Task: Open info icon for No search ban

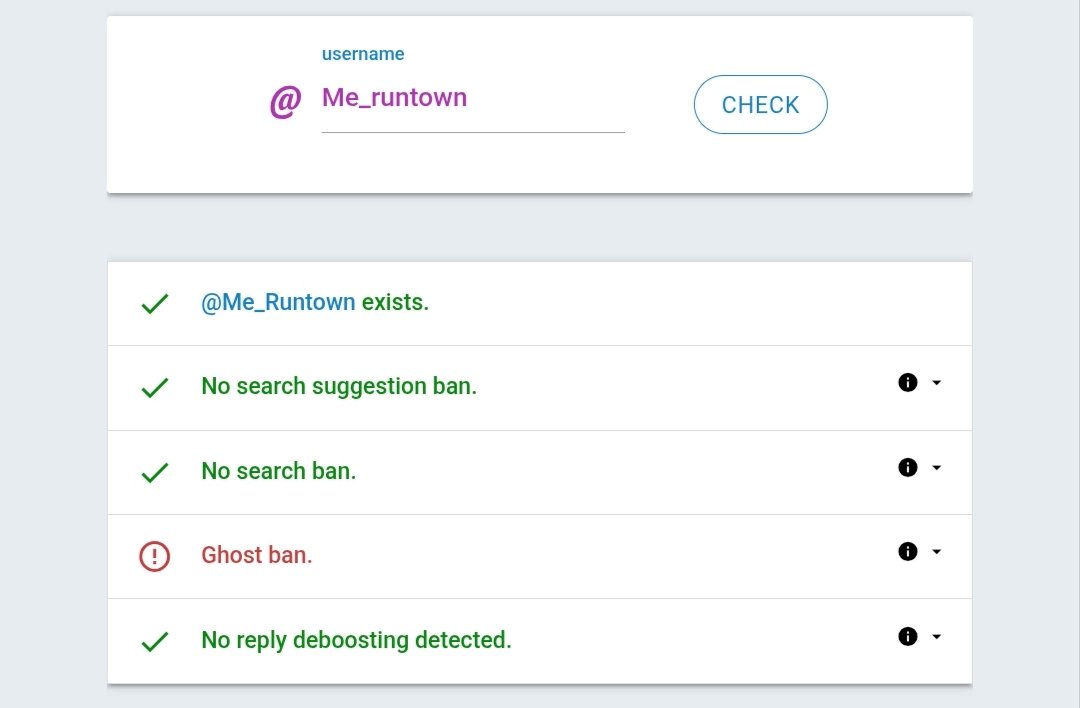Action: [908, 468]
